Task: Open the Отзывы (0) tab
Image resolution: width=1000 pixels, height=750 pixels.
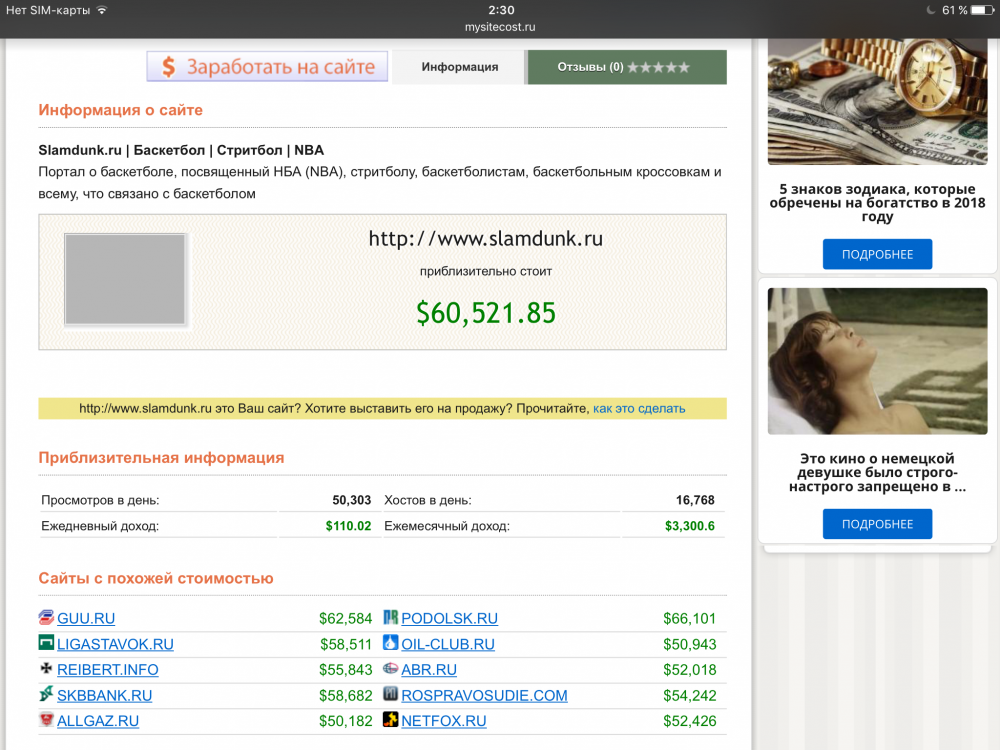Action: 626,67
